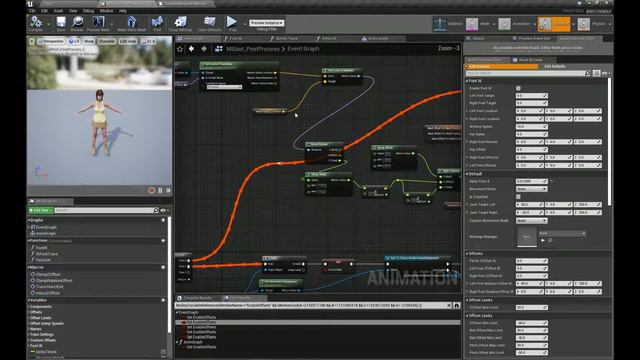Image resolution: width=640 pixels, height=360 pixels.
Task: Click the graph breadcrumb grid icon
Action: [219, 49]
